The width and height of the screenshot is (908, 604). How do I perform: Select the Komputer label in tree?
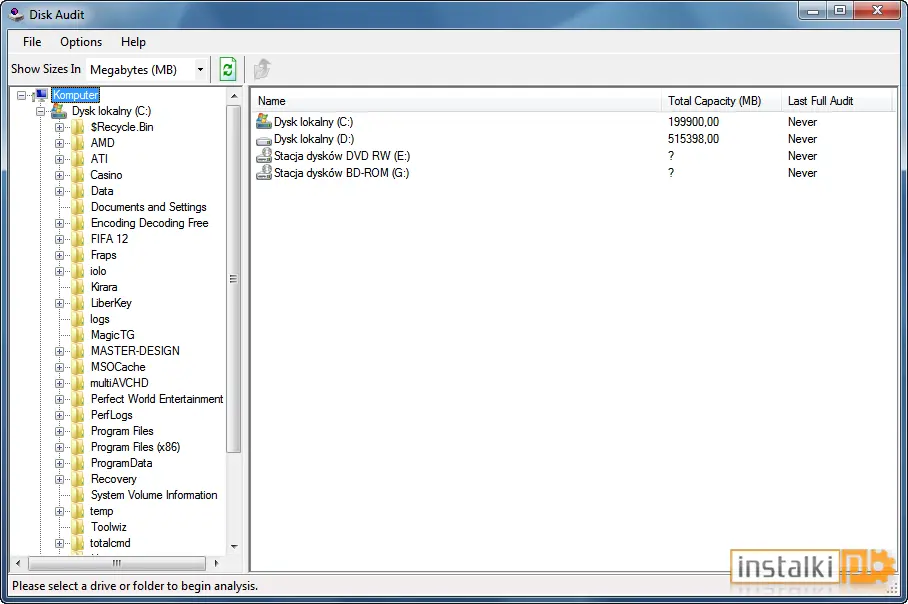point(75,94)
